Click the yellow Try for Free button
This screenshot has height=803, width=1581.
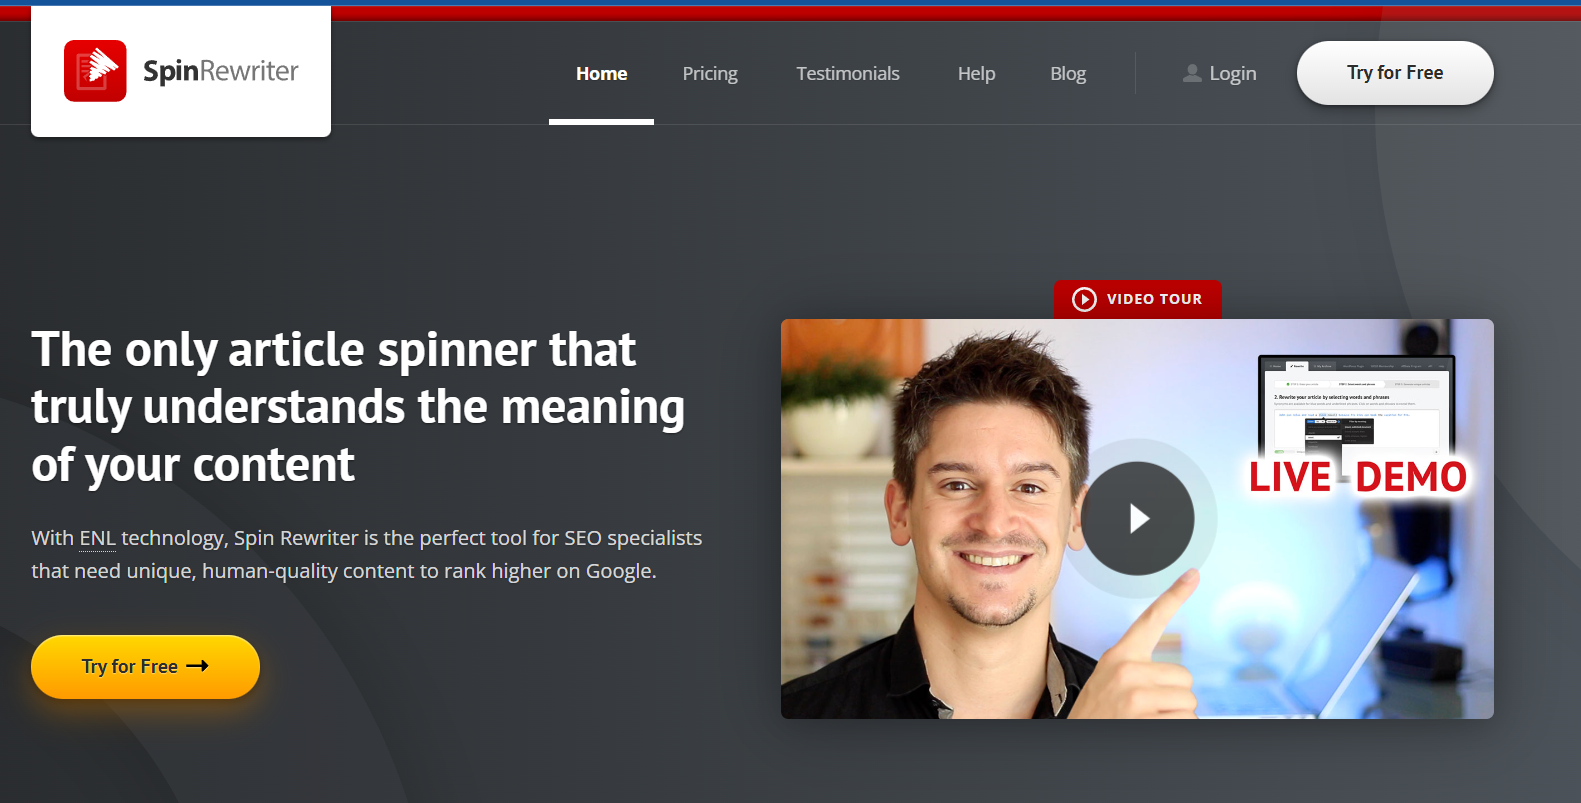145,667
